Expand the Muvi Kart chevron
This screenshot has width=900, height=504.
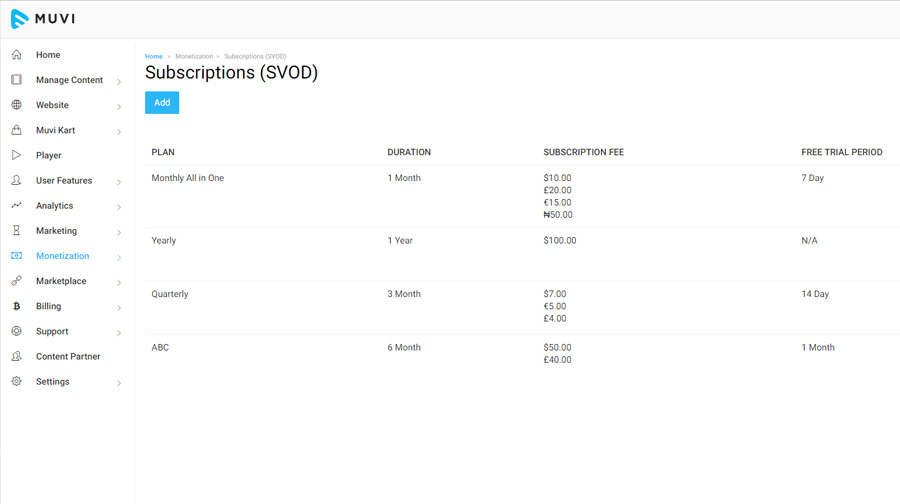click(x=119, y=132)
